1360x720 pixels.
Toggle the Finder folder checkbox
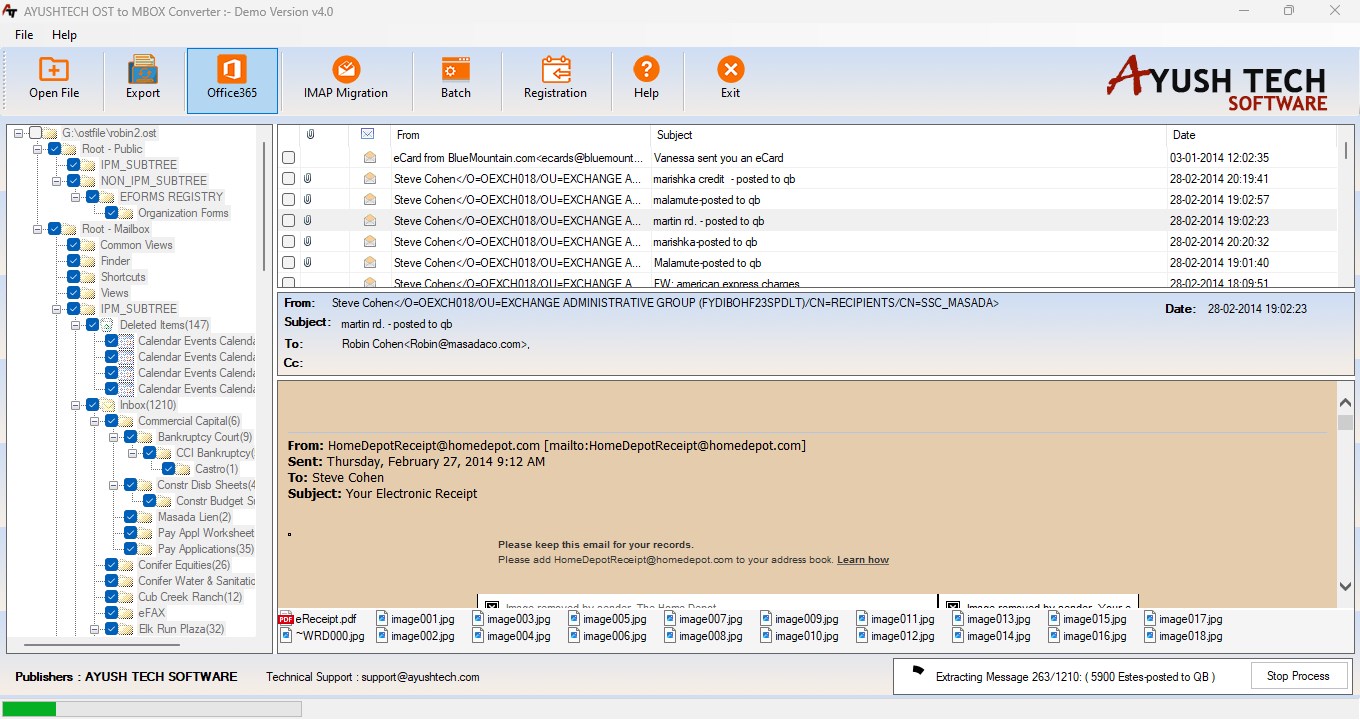pos(74,261)
